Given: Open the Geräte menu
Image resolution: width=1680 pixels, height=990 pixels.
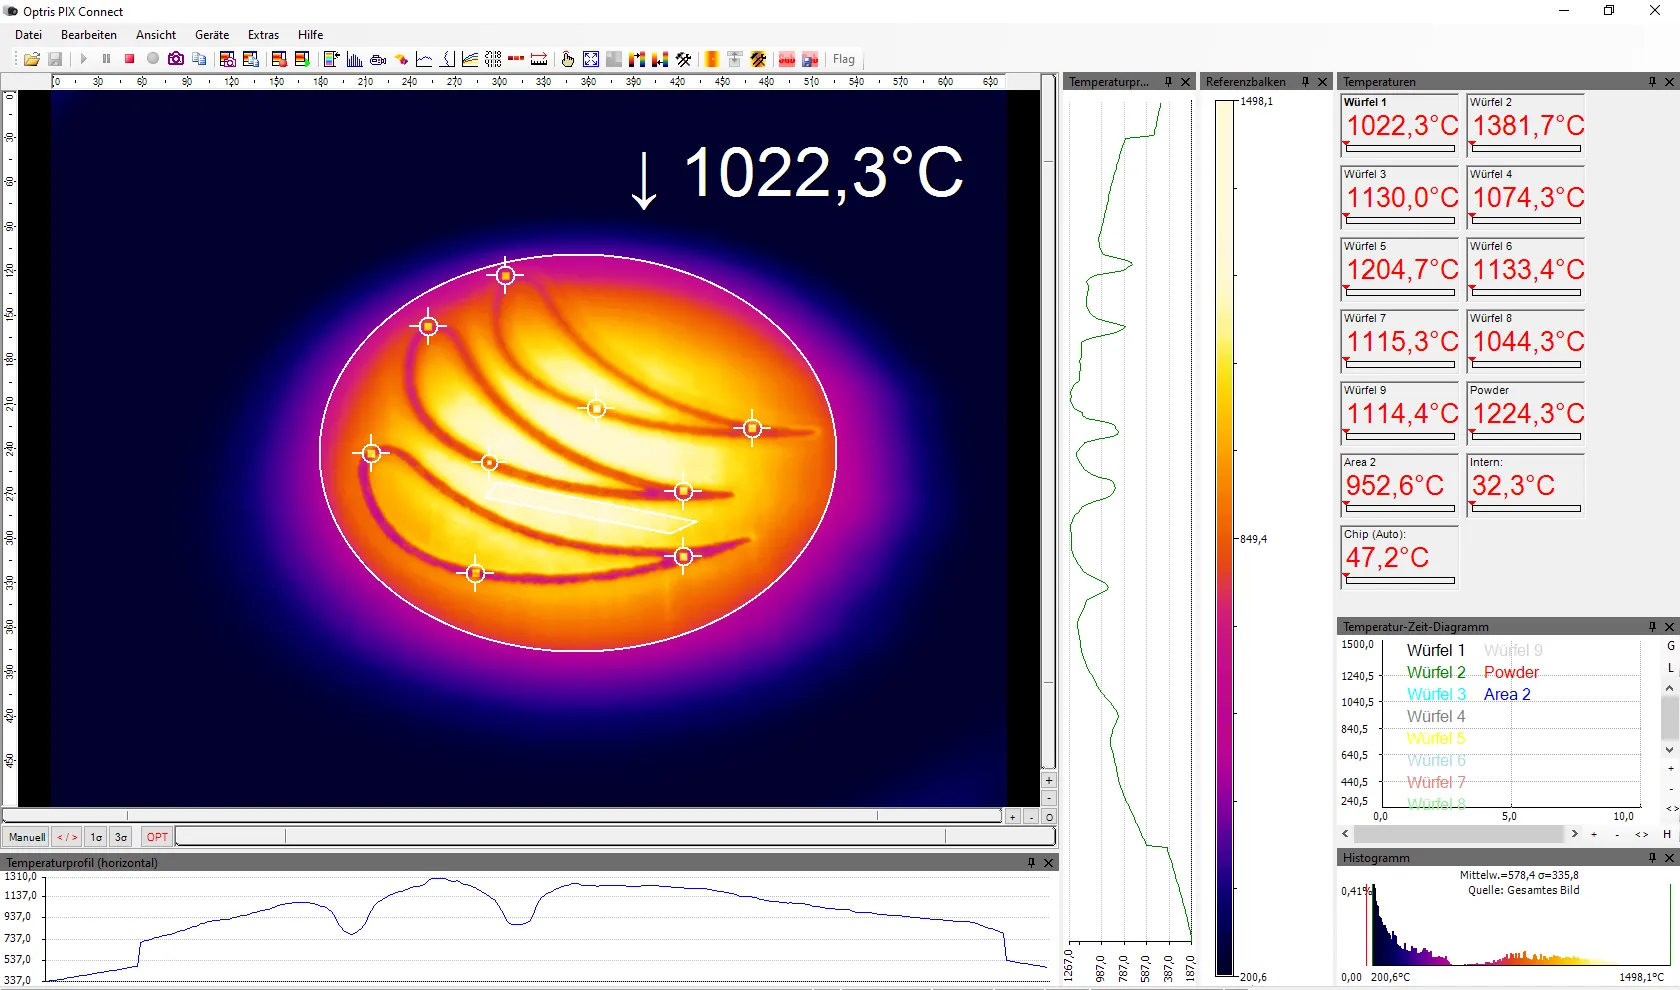Looking at the screenshot, I should (211, 34).
